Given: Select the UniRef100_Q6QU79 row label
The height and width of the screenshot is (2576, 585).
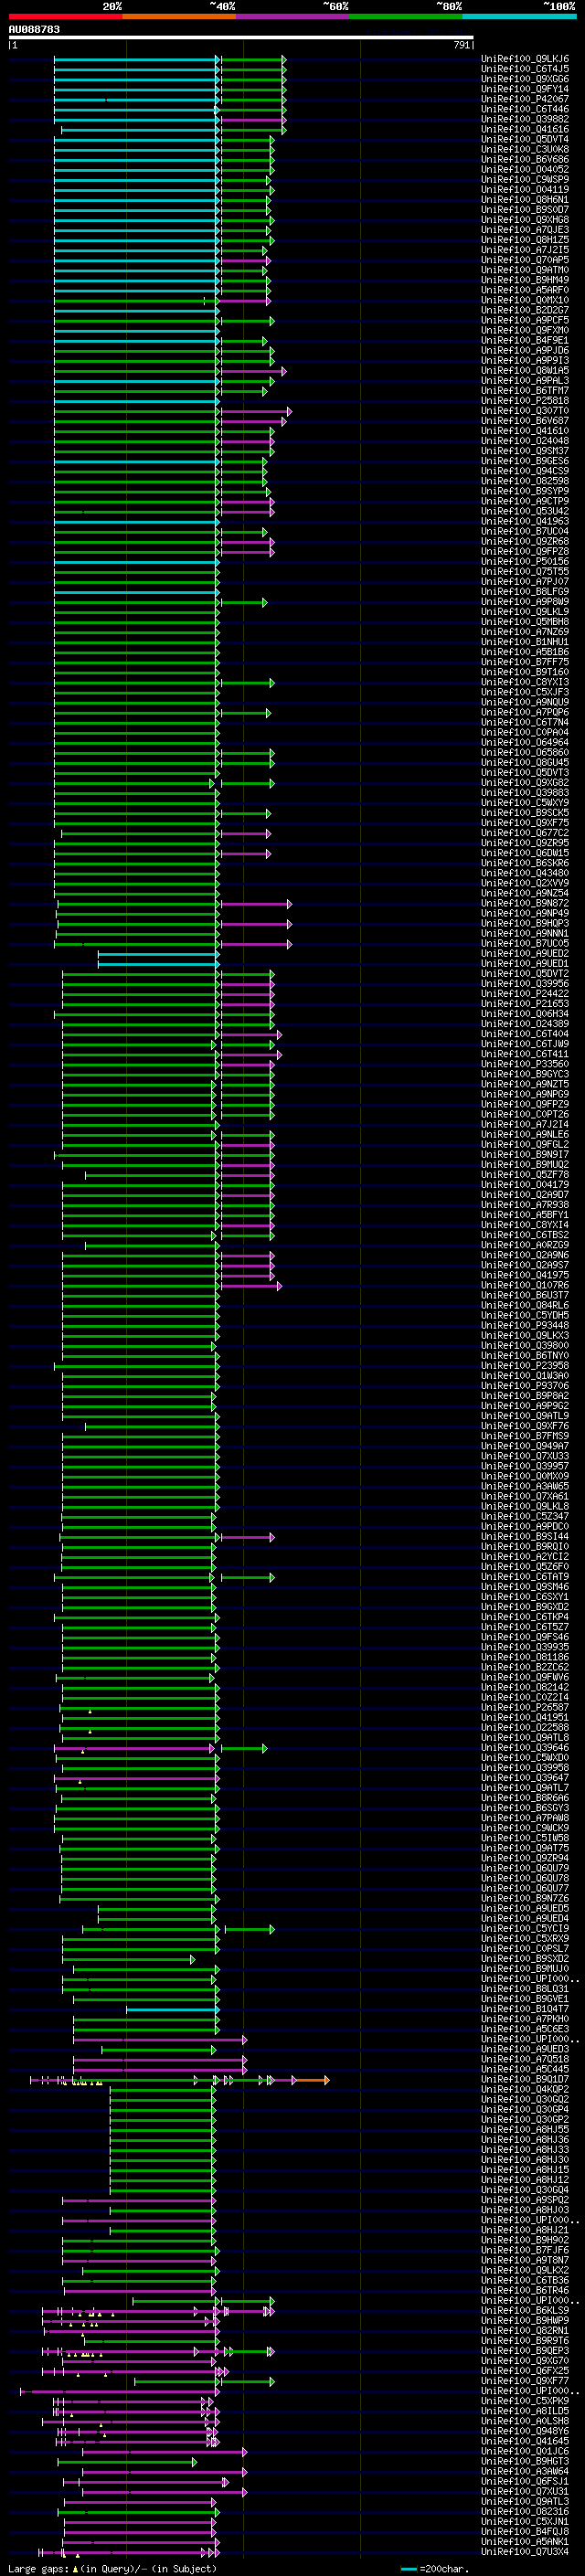Looking at the screenshot, I should (x=525, y=1868).
